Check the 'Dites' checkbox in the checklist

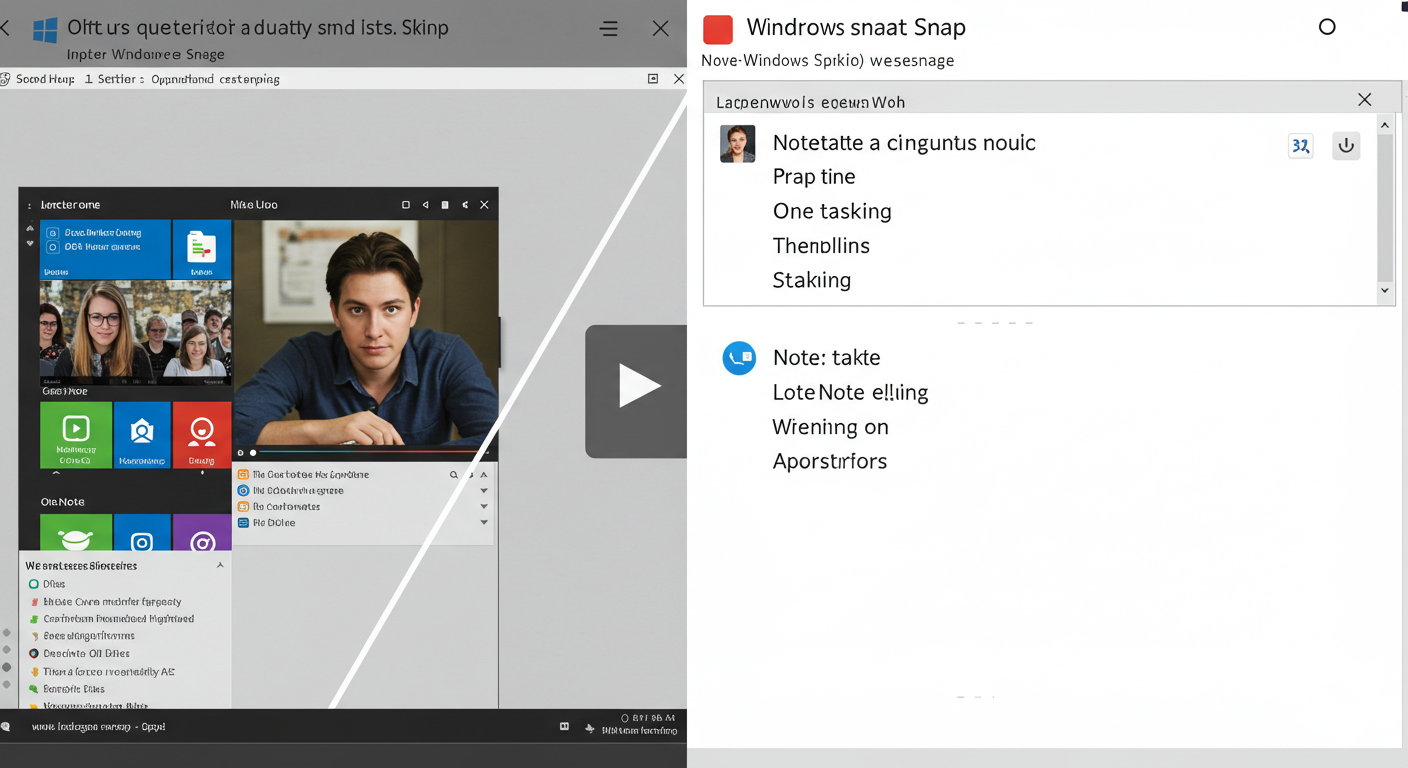tap(32, 583)
